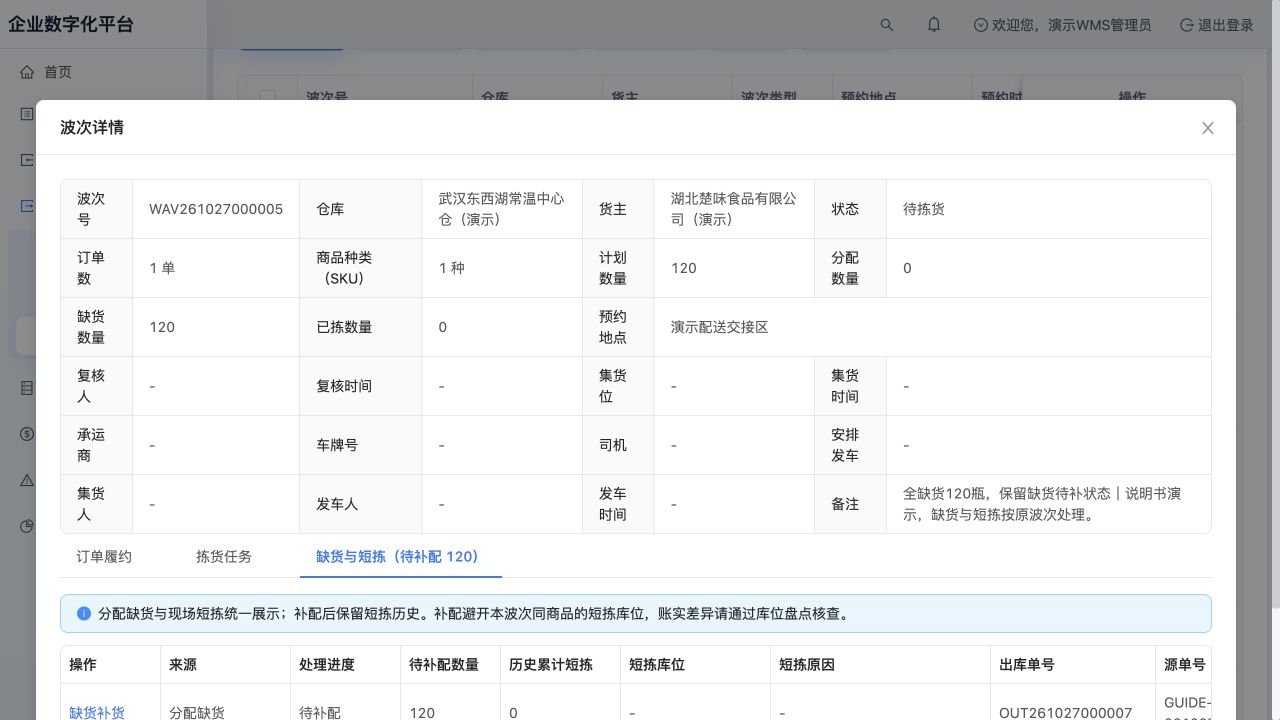Click outbound order number OUT261027000007
Image resolution: width=1280 pixels, height=720 pixels.
pos(1066,713)
